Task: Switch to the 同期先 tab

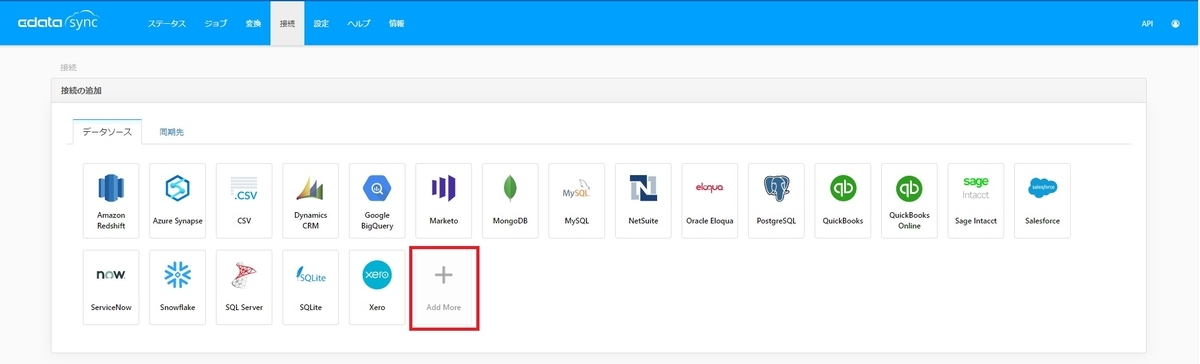Action: 172,132
